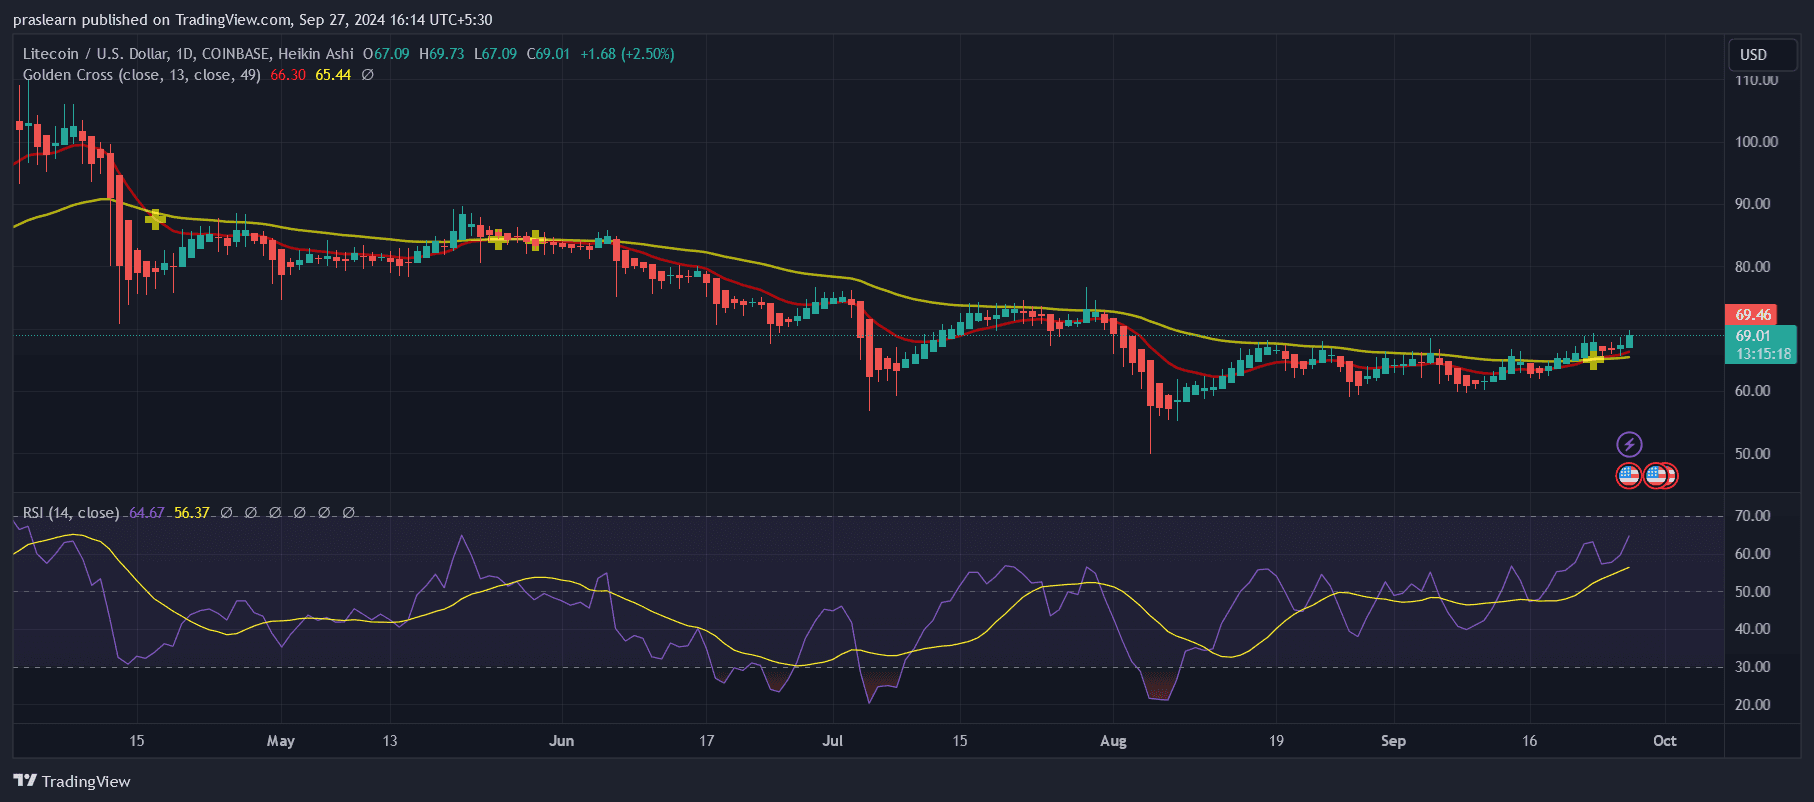1814x802 pixels.
Task: Click the Aug label on time axis
Action: [x=1113, y=741]
